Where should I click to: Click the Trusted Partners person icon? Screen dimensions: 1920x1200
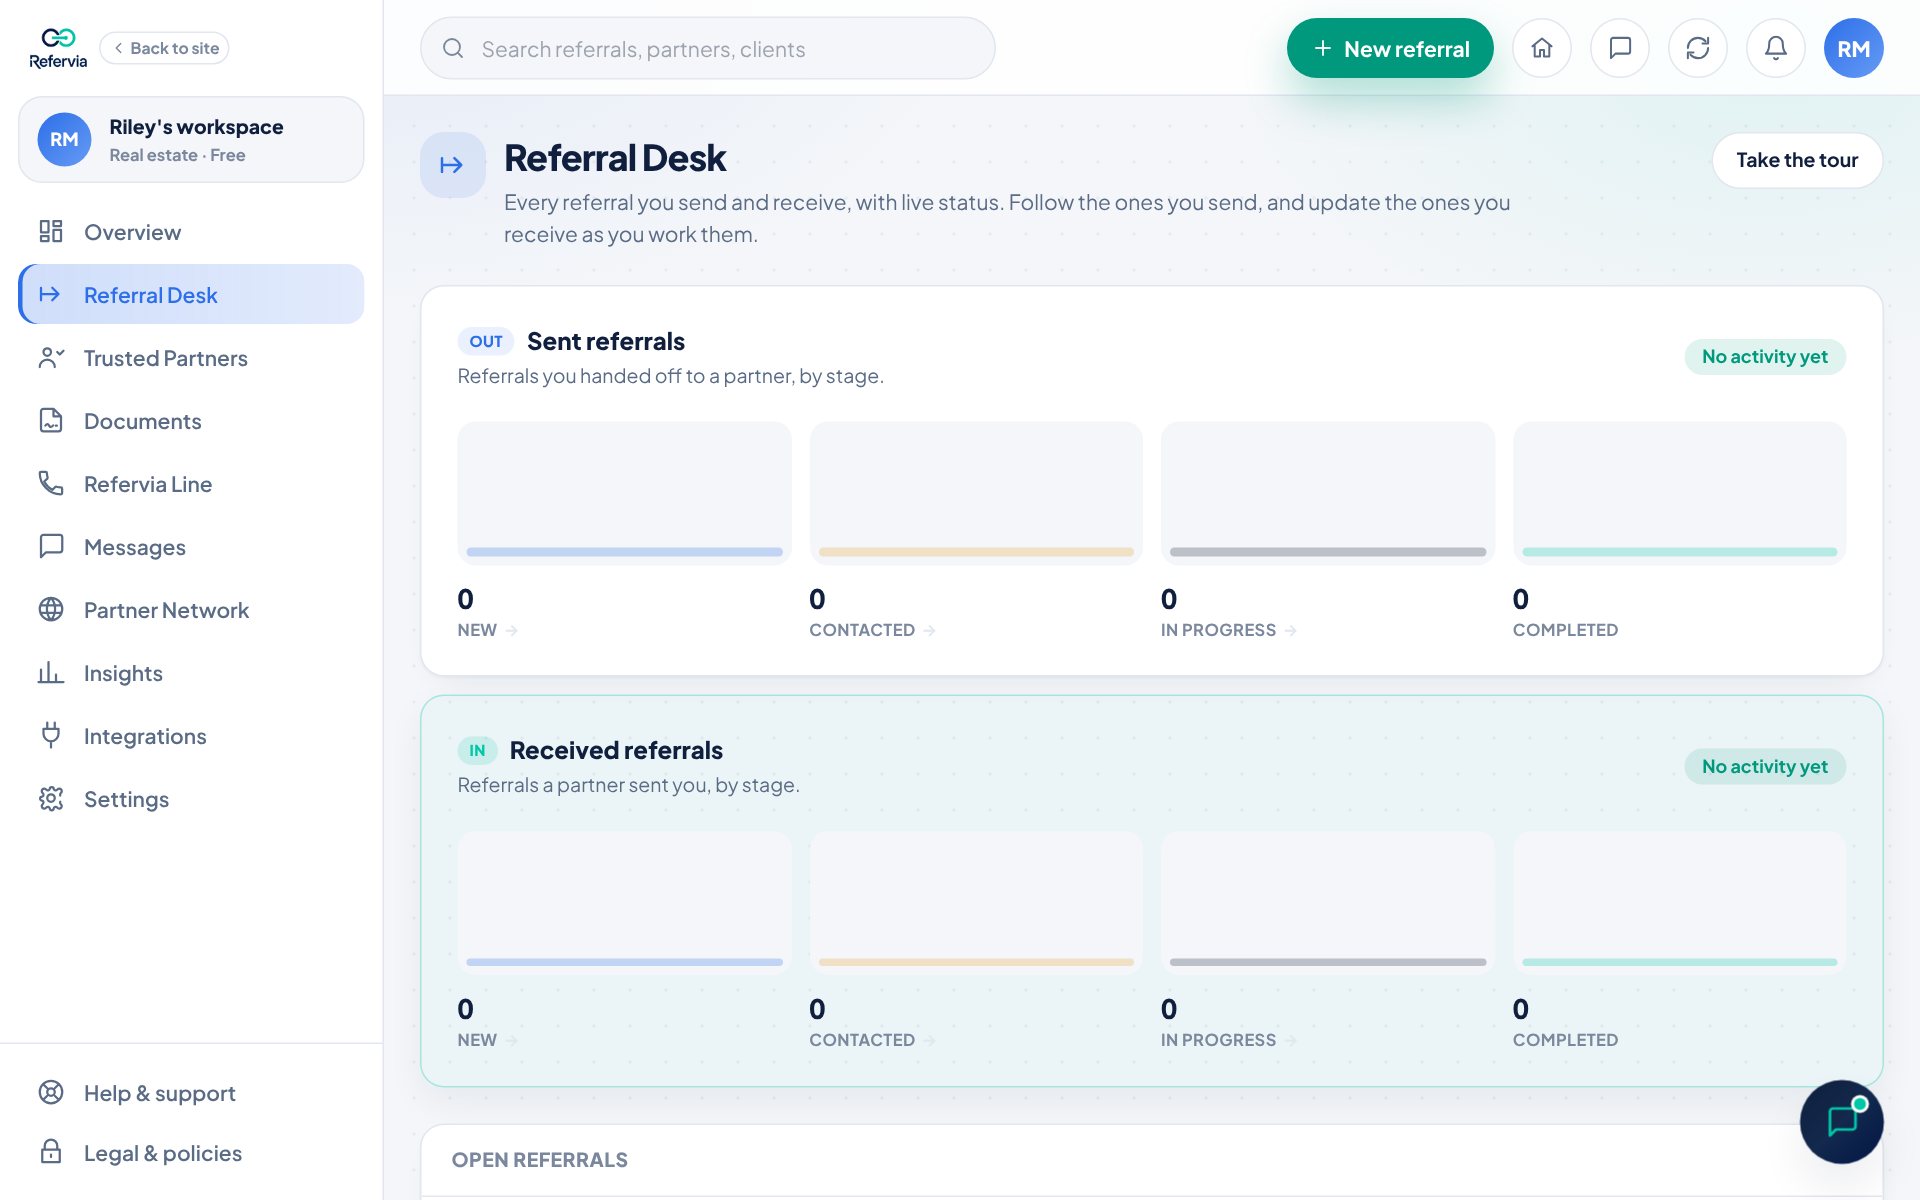(x=51, y=358)
